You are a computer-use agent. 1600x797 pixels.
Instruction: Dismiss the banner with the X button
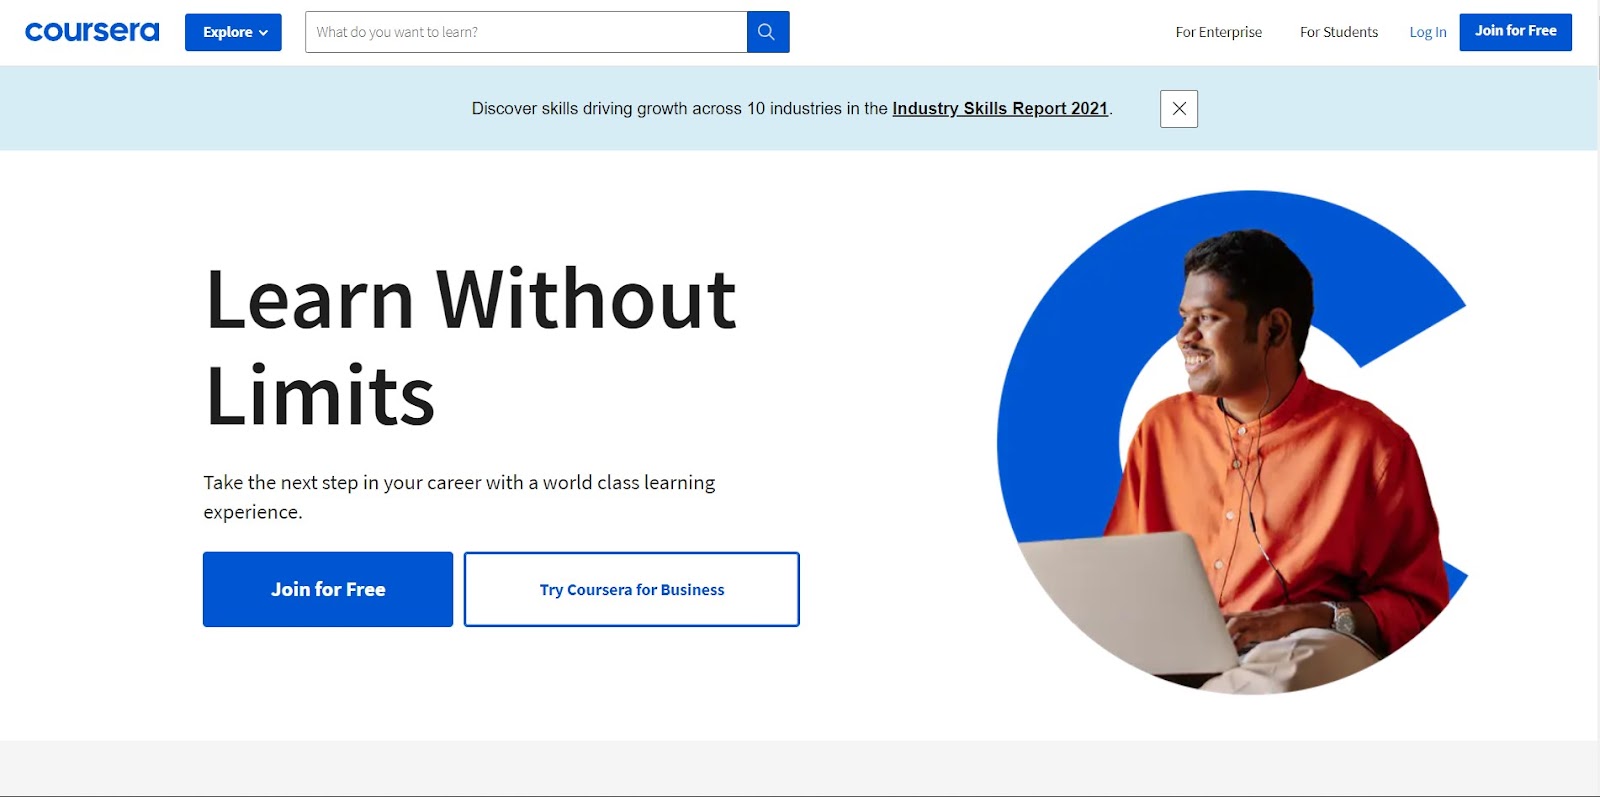tap(1179, 109)
